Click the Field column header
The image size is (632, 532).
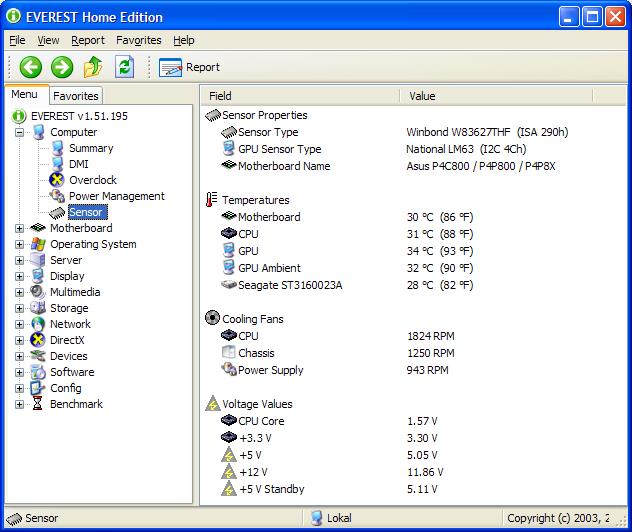[x=300, y=96]
